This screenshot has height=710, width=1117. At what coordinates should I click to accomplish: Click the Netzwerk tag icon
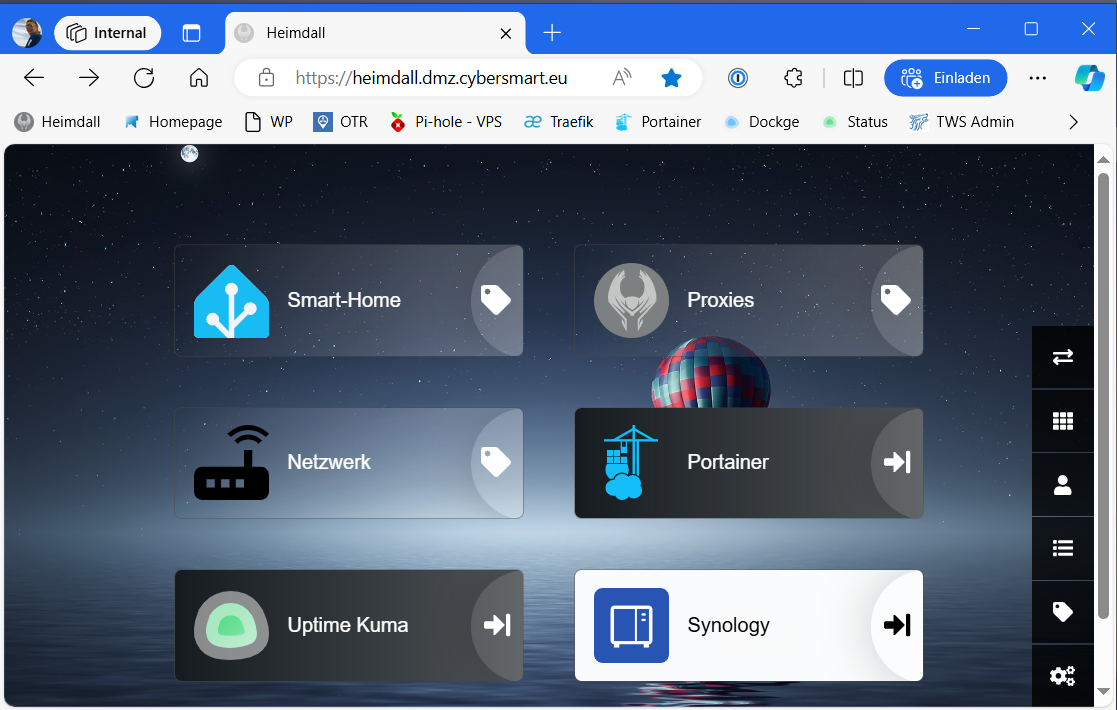point(496,462)
